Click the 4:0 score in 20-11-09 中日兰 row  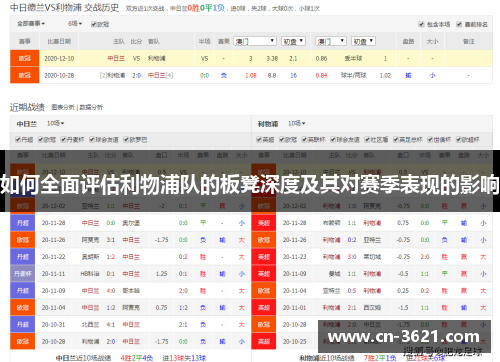pyautogui.click(x=111, y=291)
